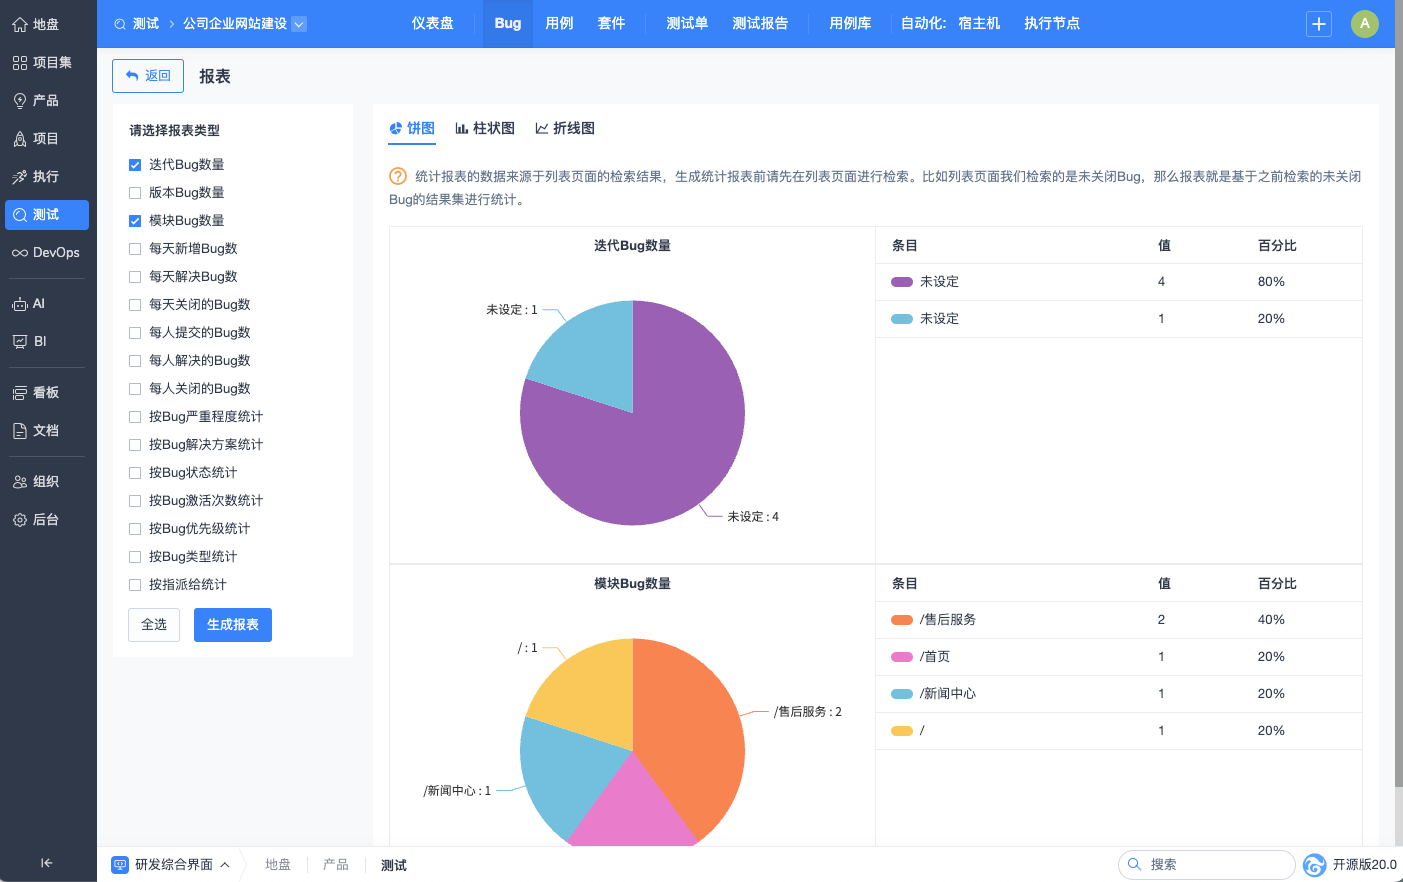Check 每天新增Bug数 checkbox
This screenshot has height=882, width=1403.
[135, 249]
